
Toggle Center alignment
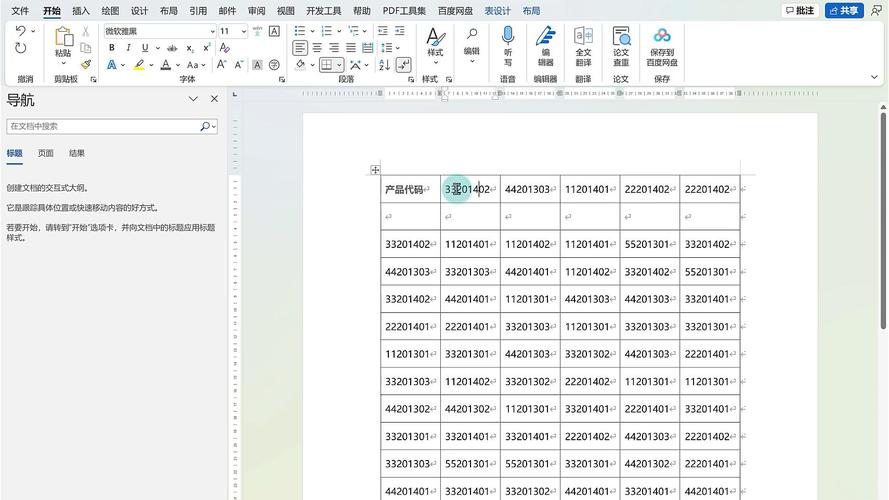(317, 48)
